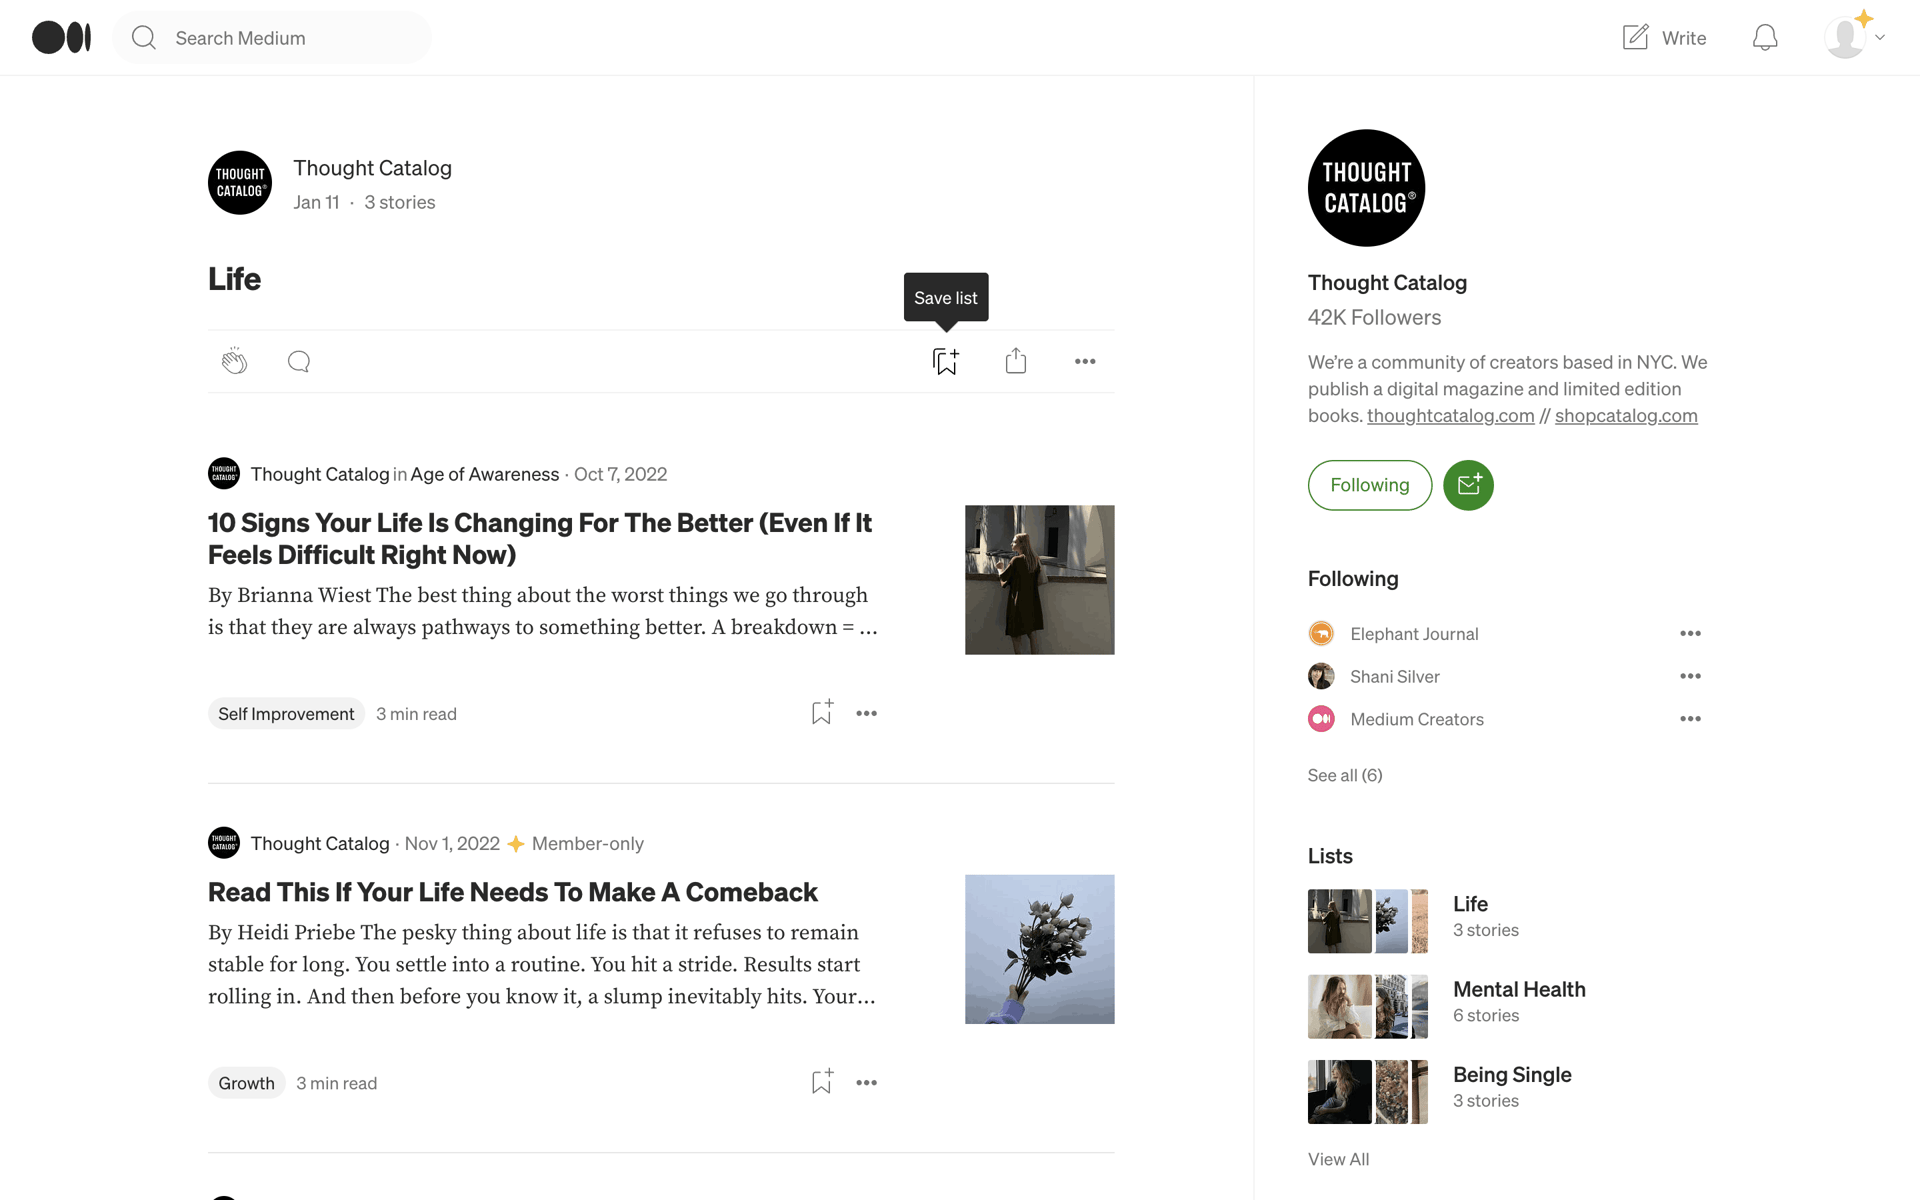
Task: Open more options for Life list
Action: (x=1085, y=361)
